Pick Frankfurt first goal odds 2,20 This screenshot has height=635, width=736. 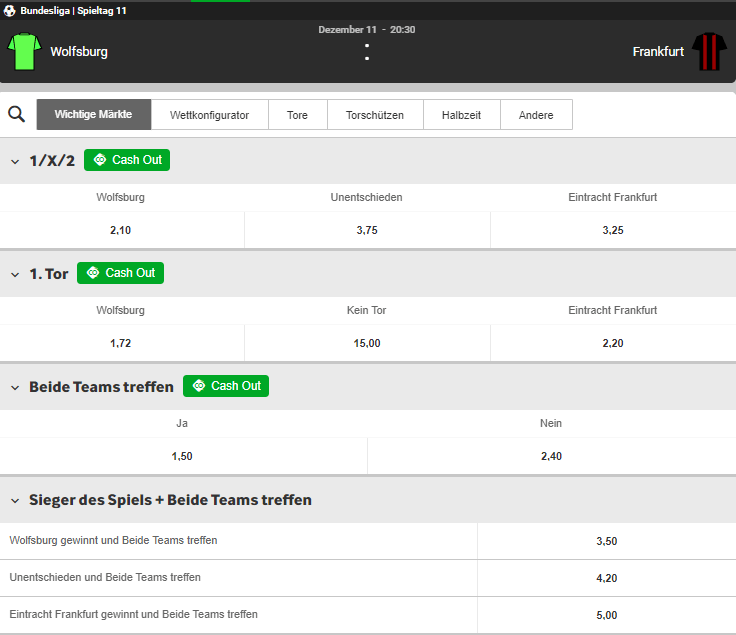coord(613,343)
